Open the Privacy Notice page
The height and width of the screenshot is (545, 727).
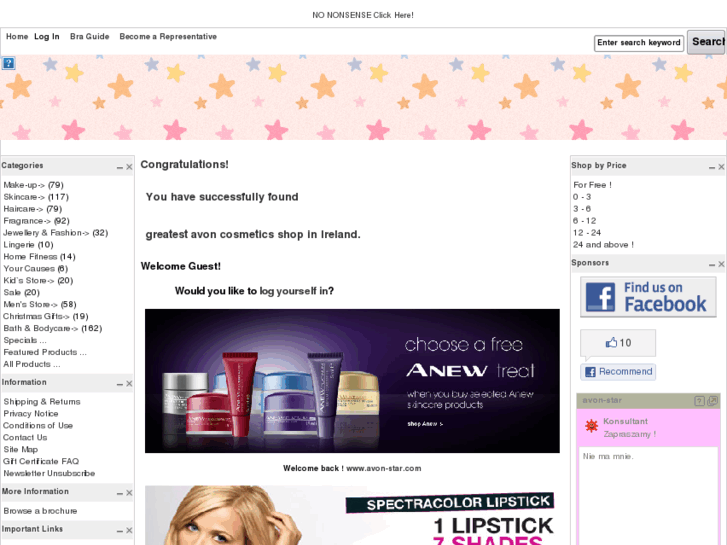(31, 414)
